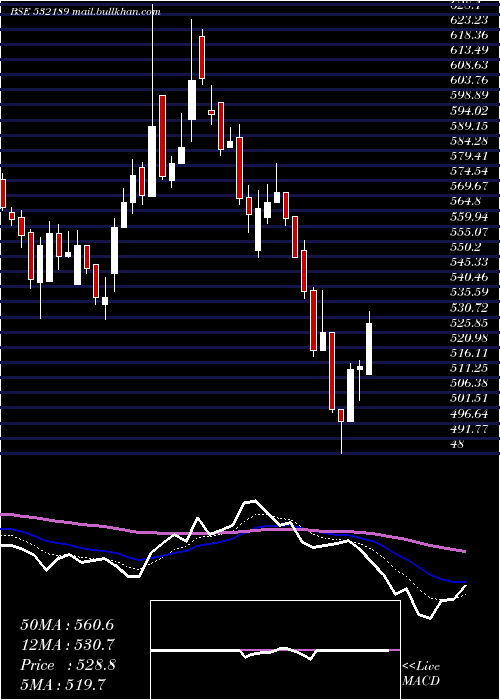
Task: Select the 550.2 price axis label
Action: (x=466, y=247)
